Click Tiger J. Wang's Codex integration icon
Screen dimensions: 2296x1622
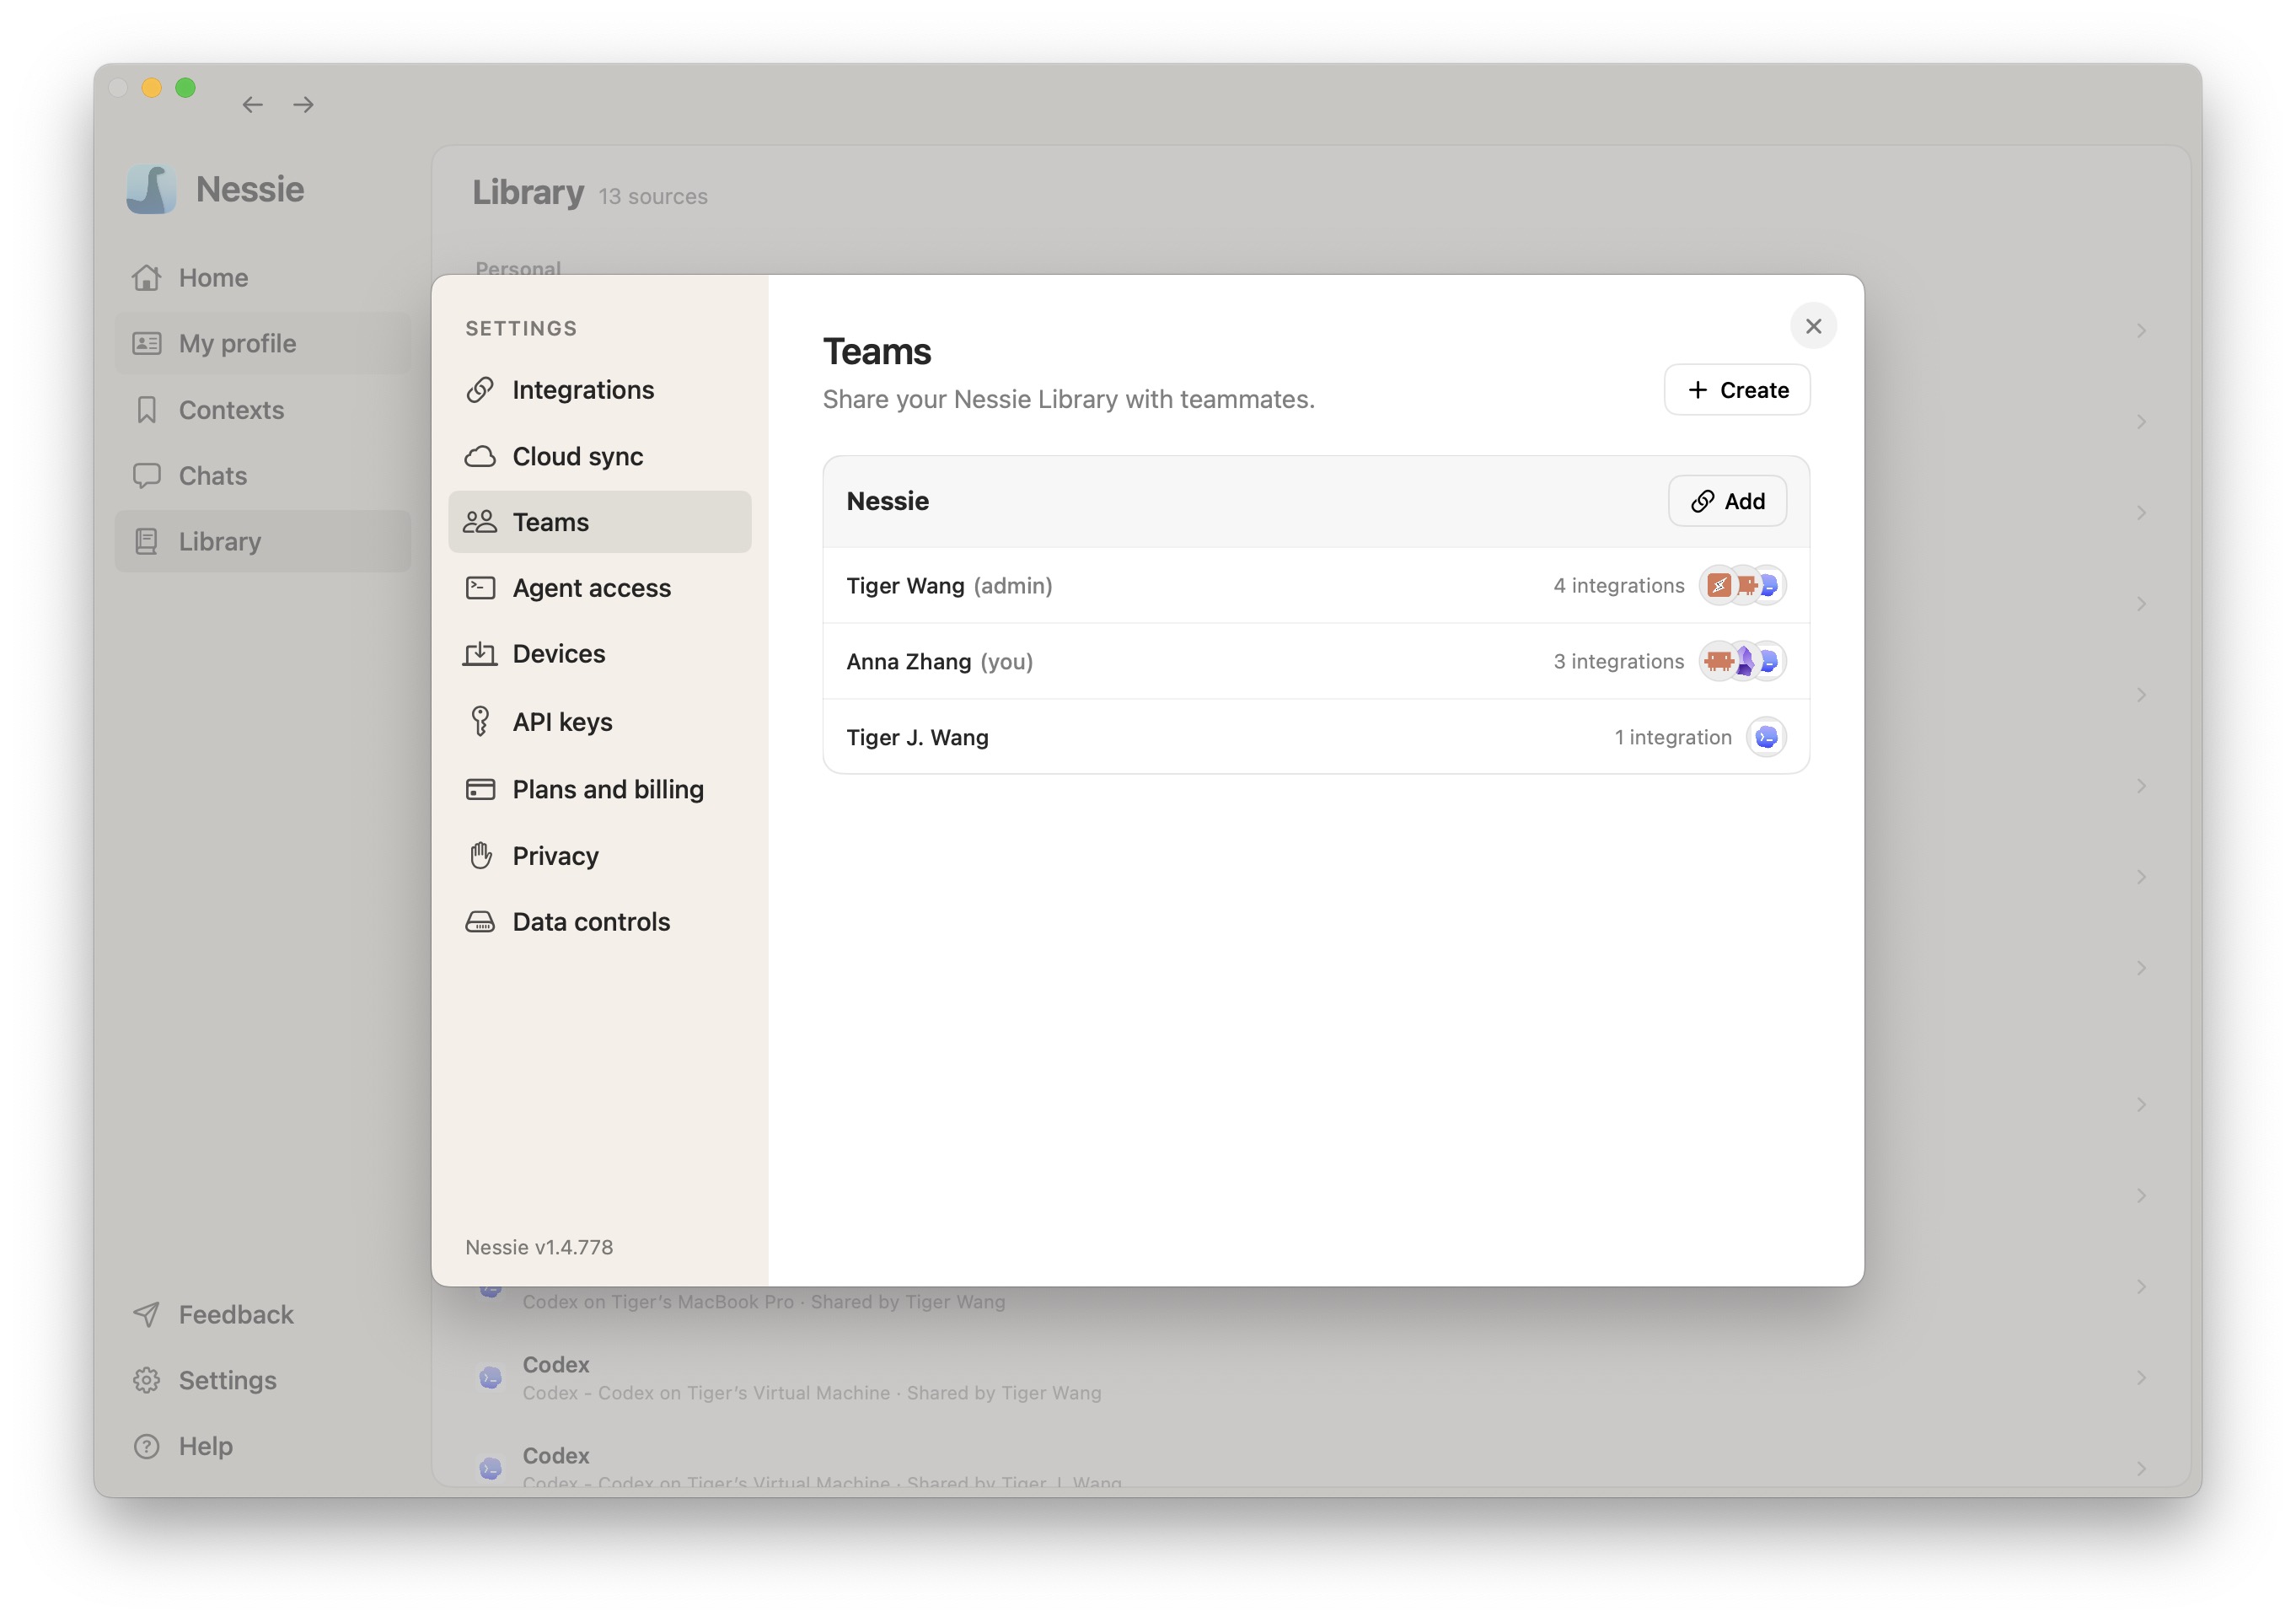click(1766, 737)
